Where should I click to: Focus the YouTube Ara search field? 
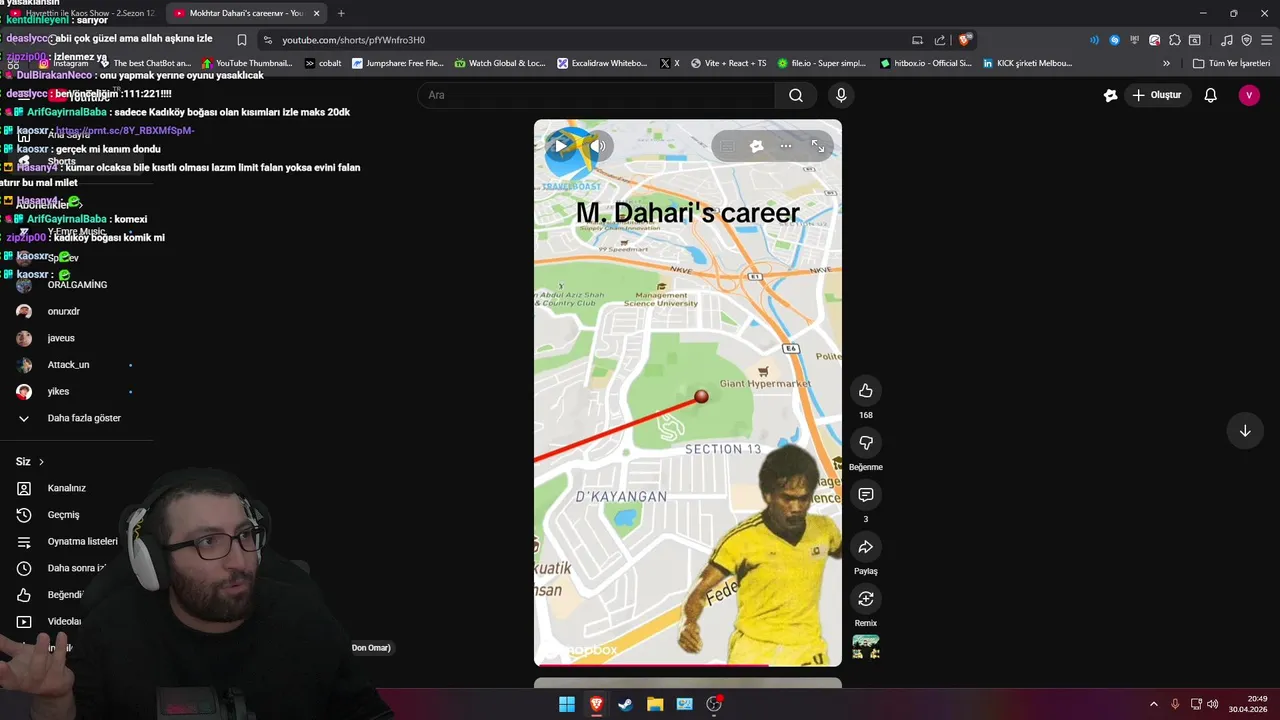coord(596,95)
